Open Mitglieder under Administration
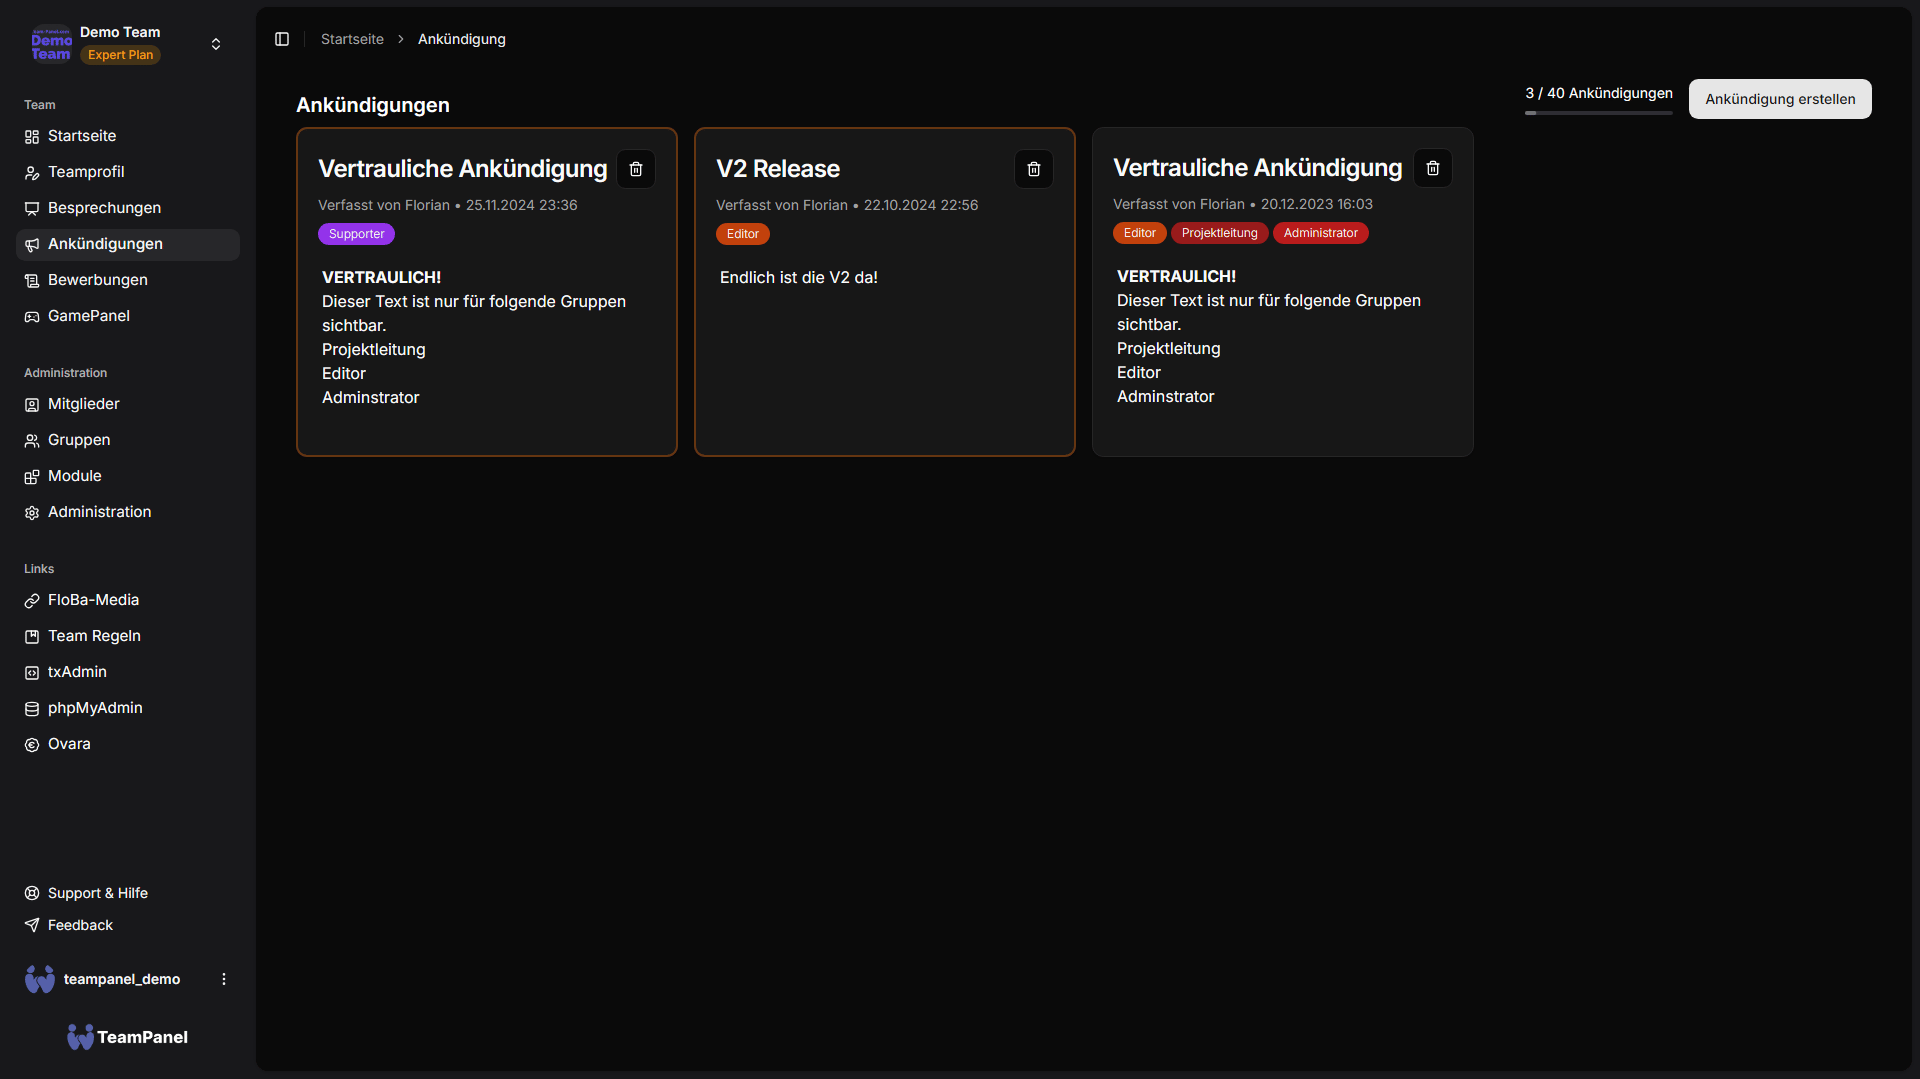The height and width of the screenshot is (1079, 1920). tap(128, 404)
